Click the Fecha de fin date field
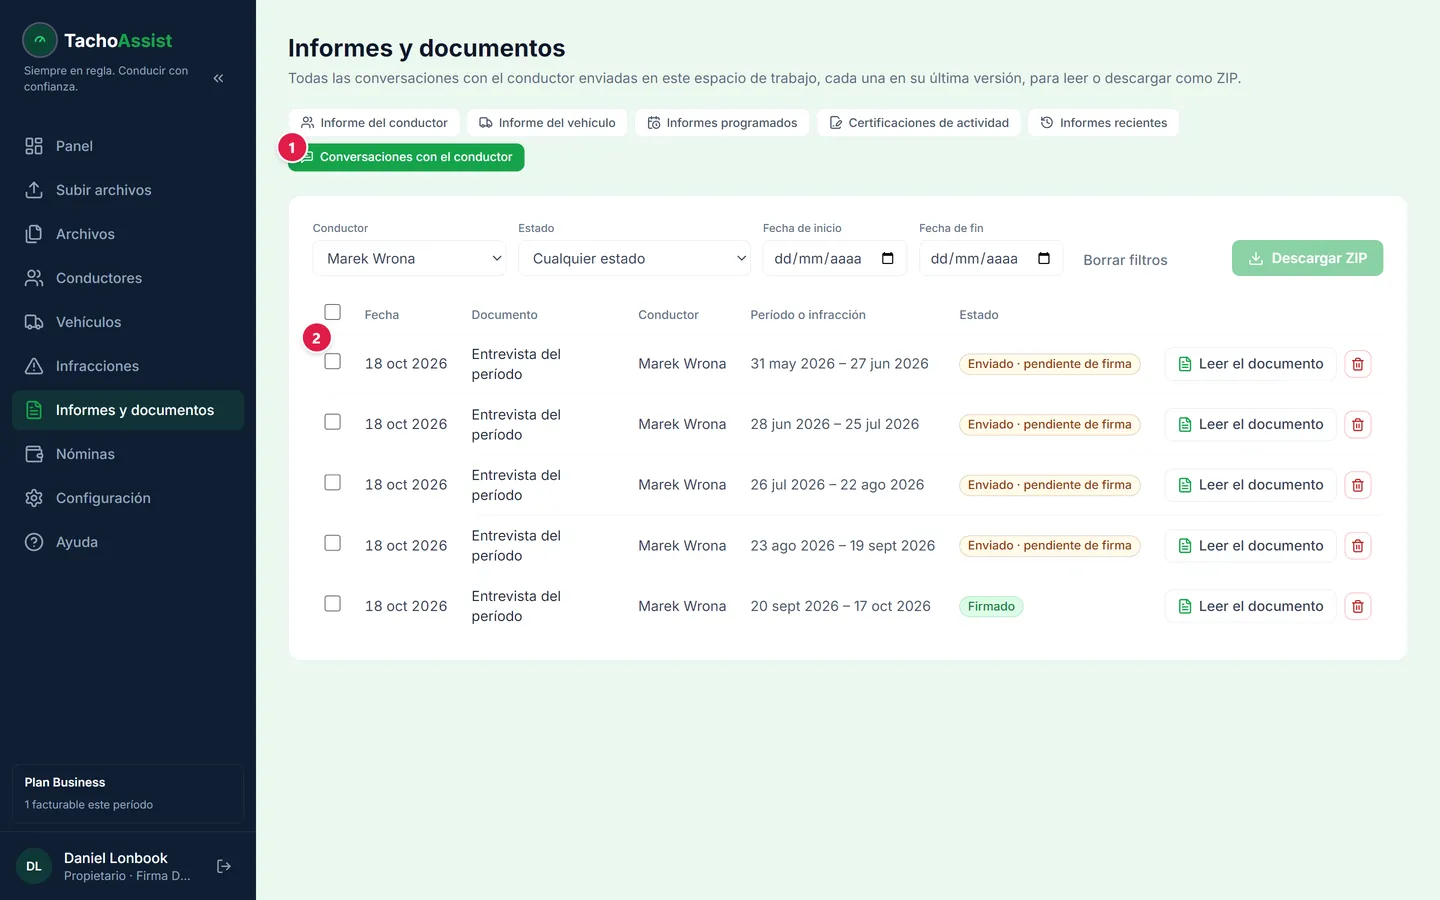 tap(991, 258)
